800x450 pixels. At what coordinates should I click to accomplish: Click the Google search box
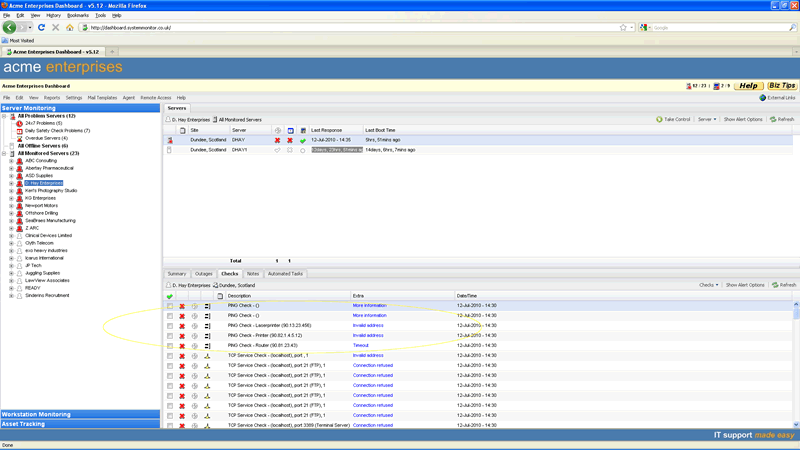pyautogui.click(x=719, y=28)
